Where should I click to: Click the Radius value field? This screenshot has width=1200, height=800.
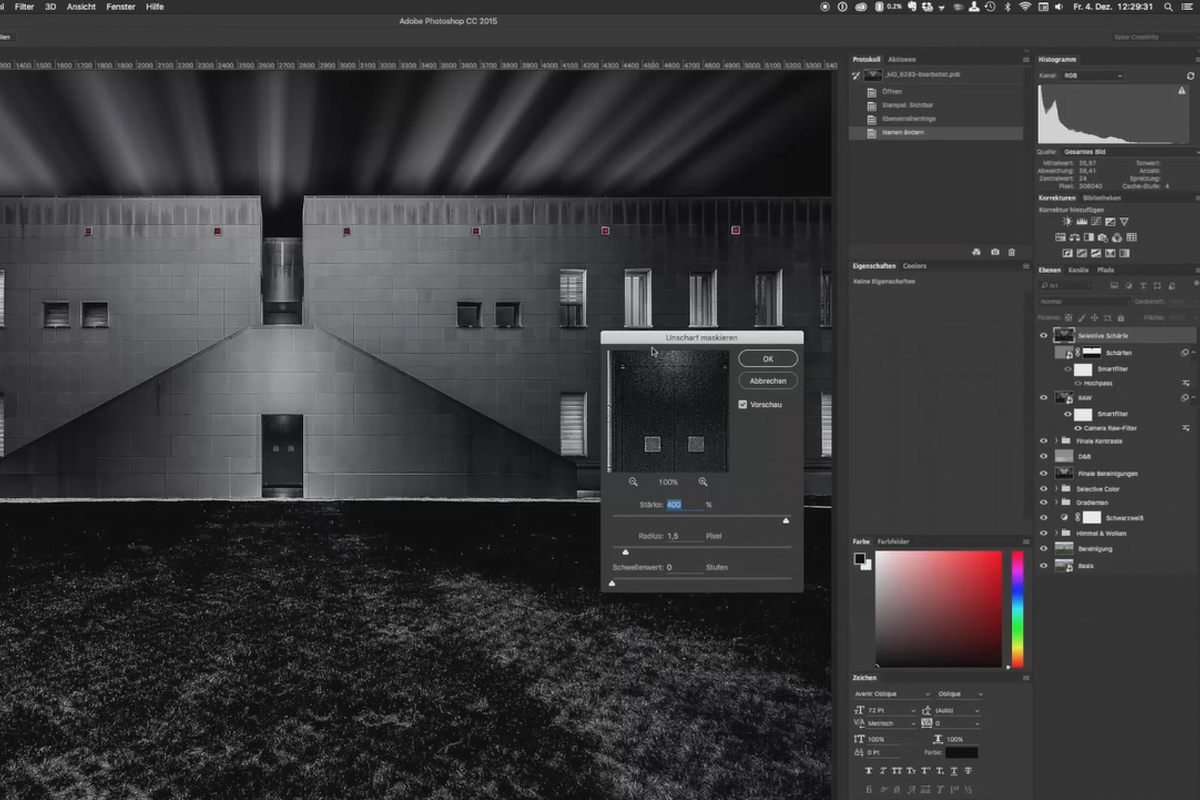[683, 536]
